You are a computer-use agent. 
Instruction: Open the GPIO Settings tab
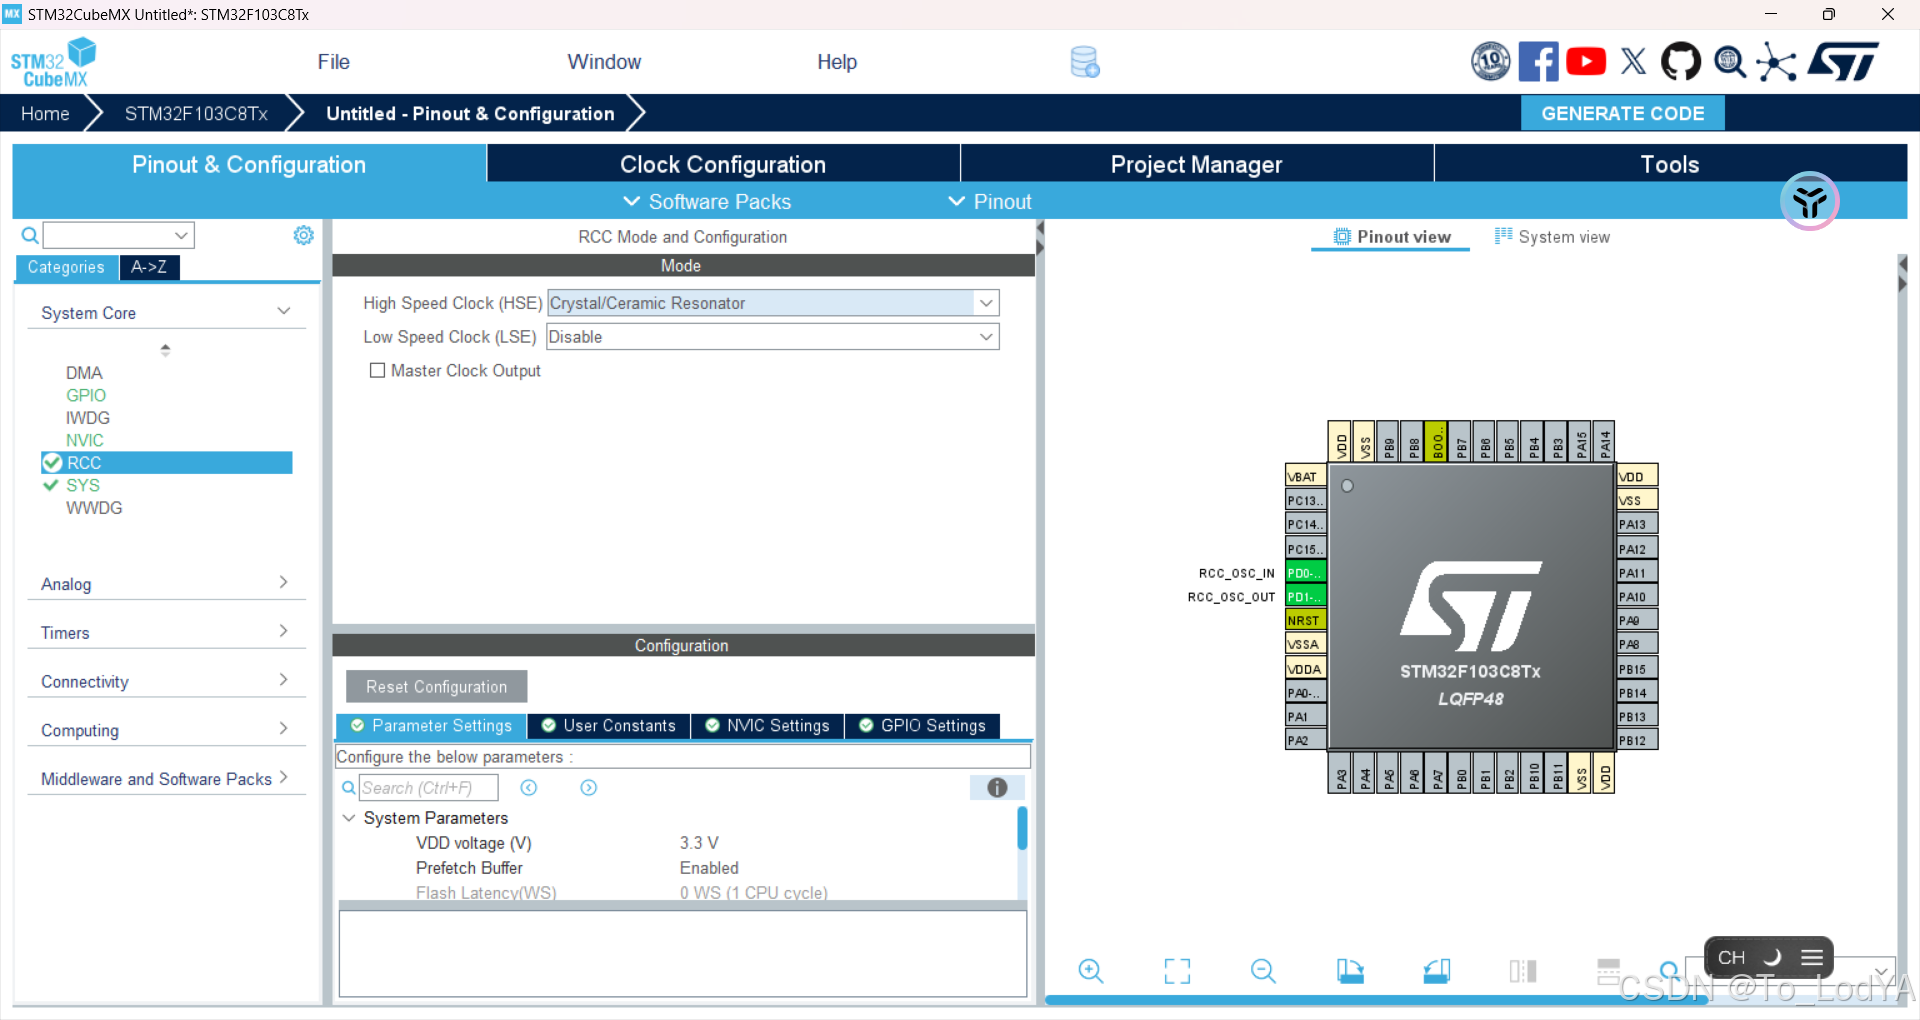tap(923, 726)
